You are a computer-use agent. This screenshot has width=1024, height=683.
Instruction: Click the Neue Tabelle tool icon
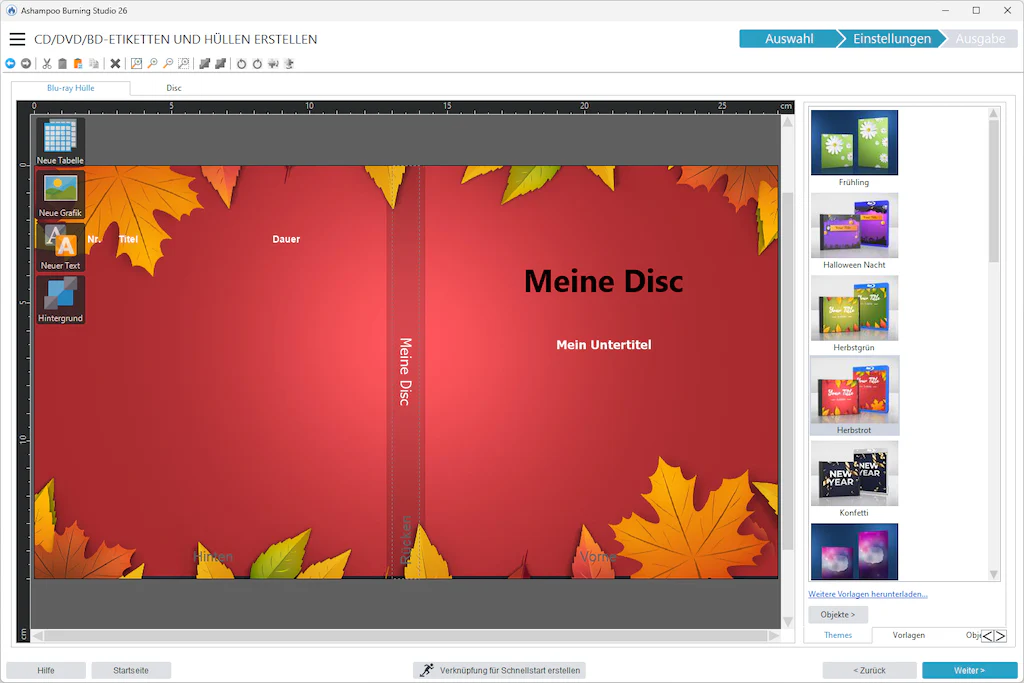[x=60, y=142]
